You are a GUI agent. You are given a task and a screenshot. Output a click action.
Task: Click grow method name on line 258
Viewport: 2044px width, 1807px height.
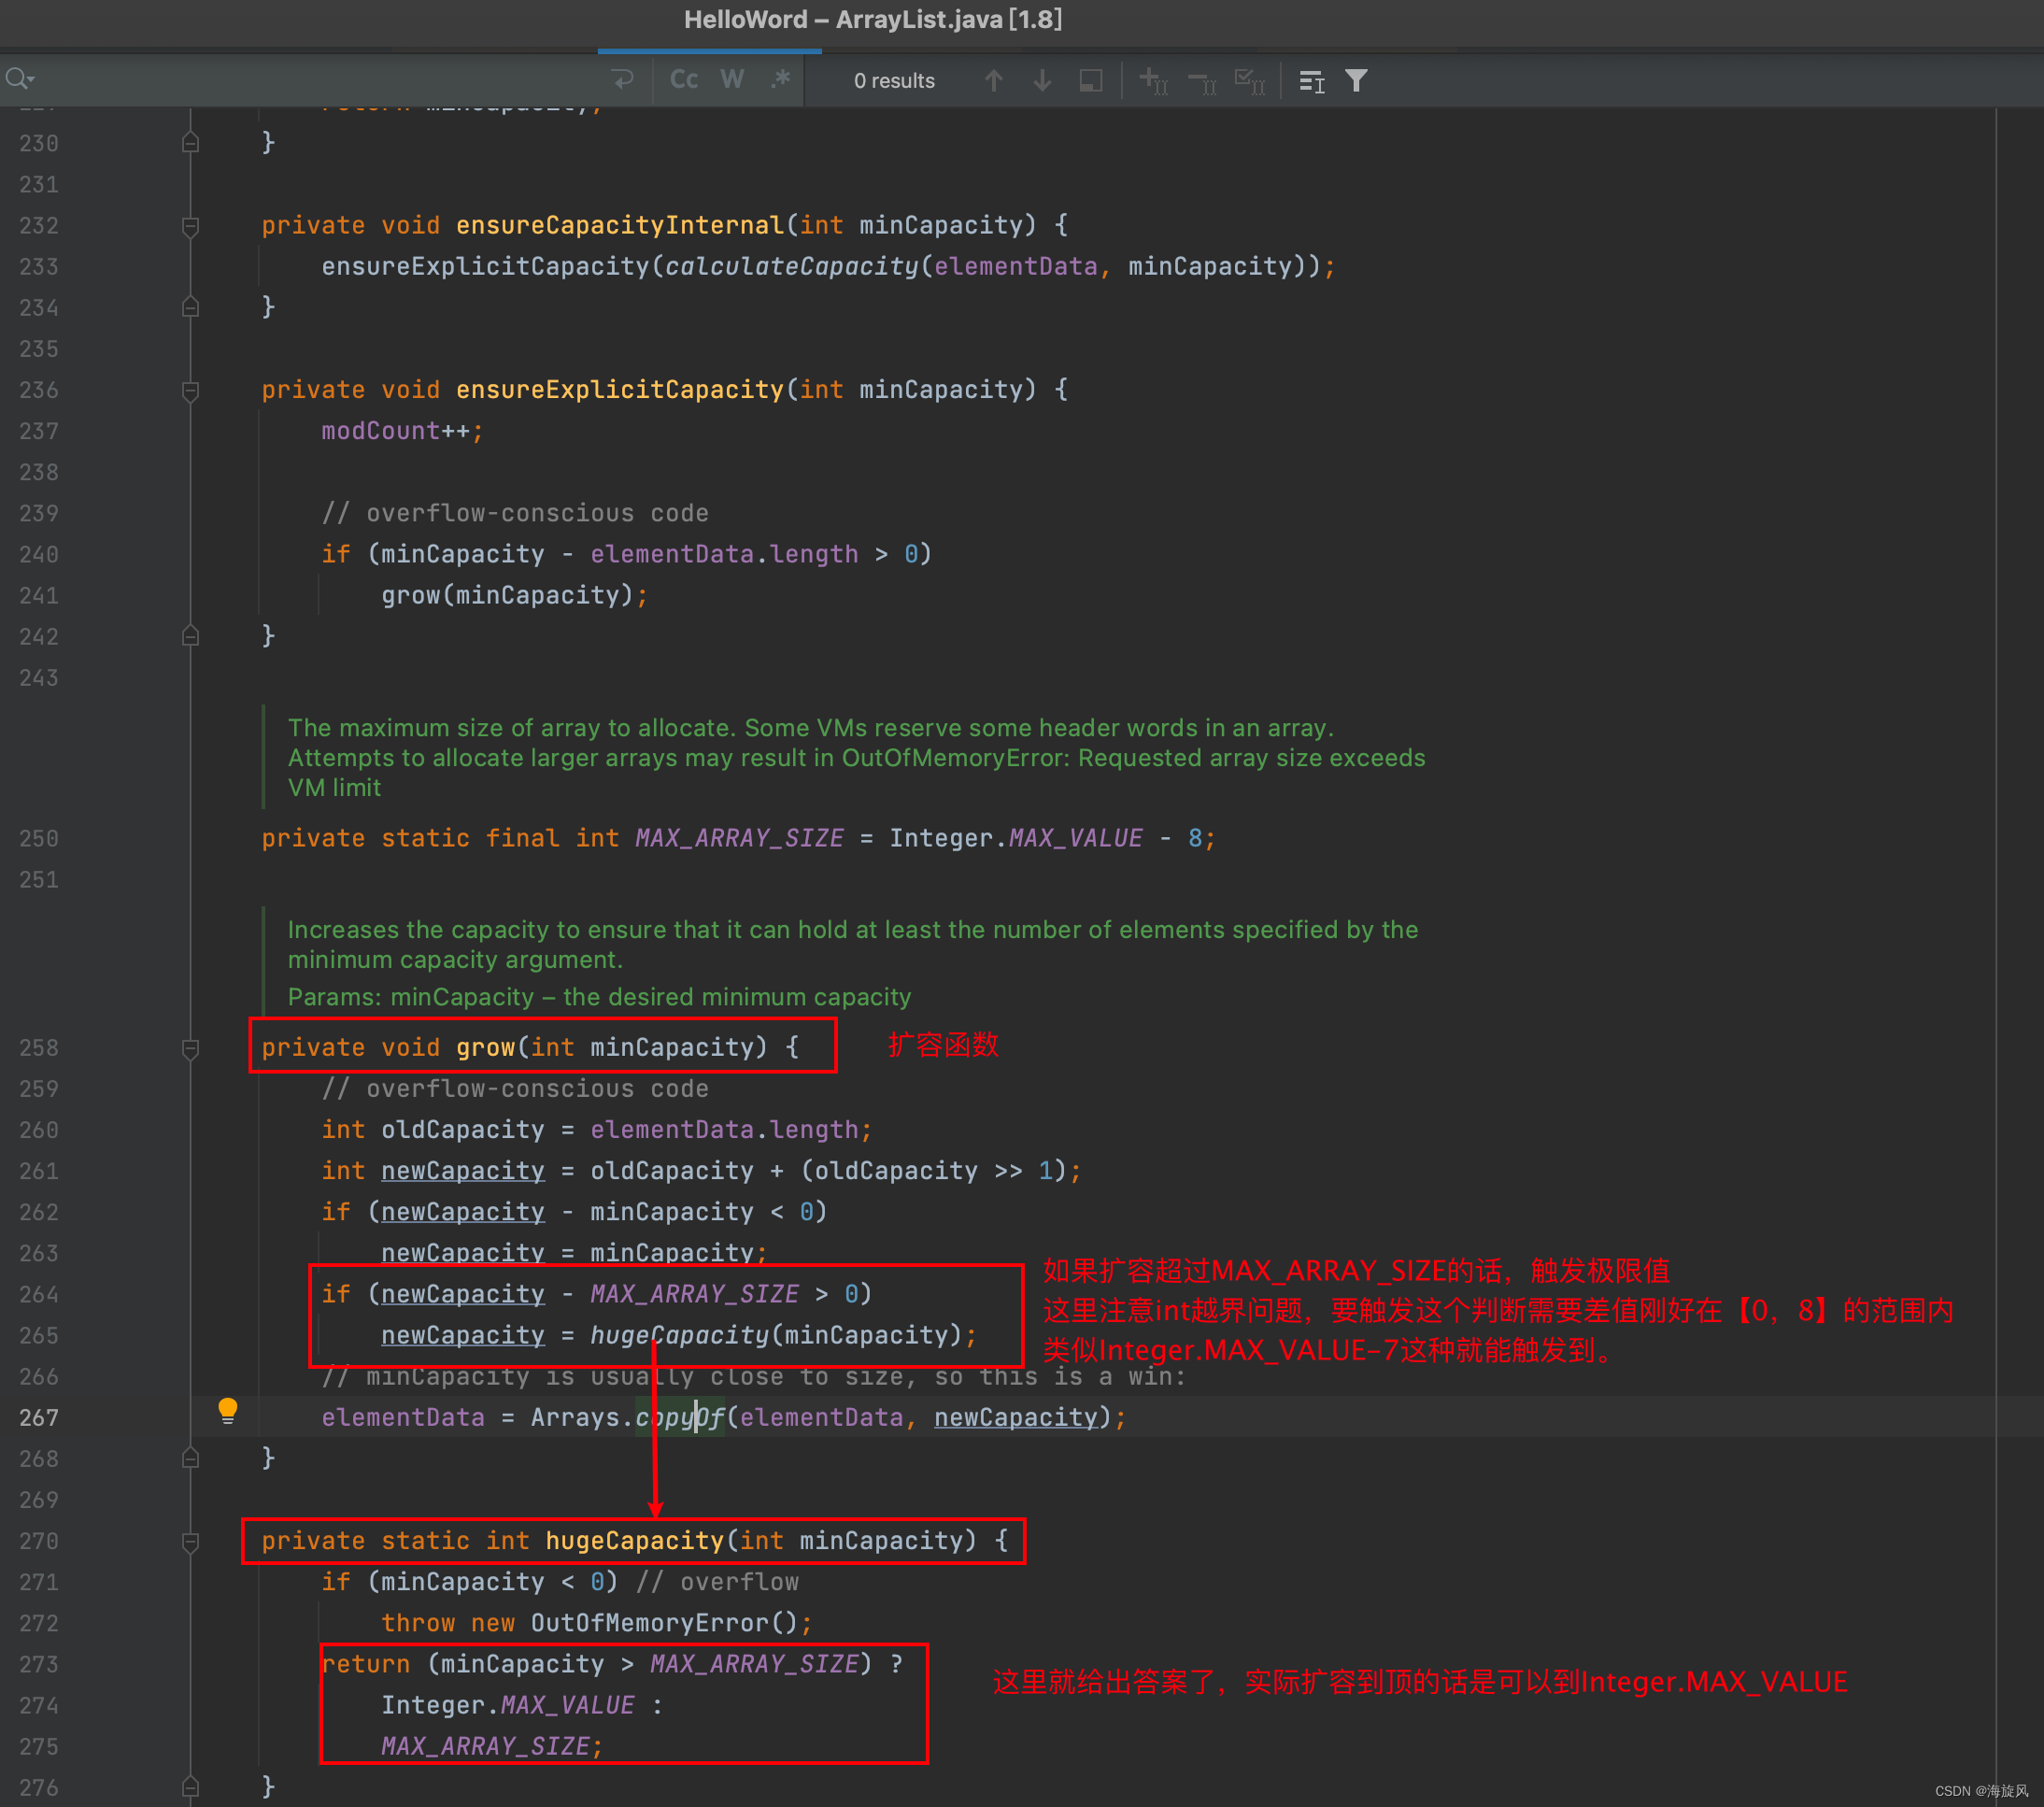pyautogui.click(x=485, y=1048)
